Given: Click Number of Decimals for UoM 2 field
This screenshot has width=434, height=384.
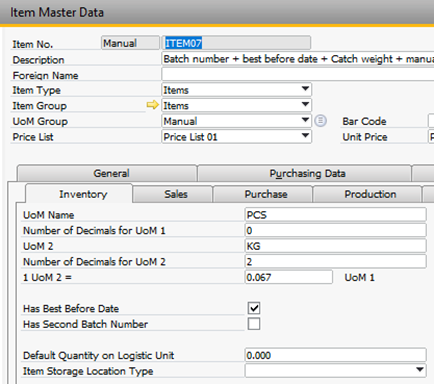Looking at the screenshot, I should [335, 262].
